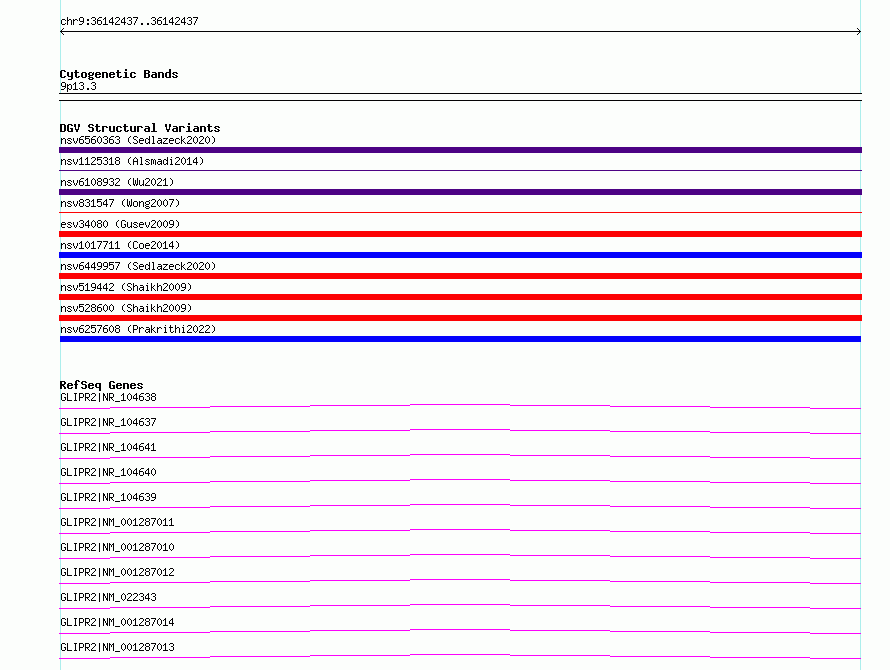
Task: Click transcript GLIPR2|NR_104640
Action: (x=108, y=472)
